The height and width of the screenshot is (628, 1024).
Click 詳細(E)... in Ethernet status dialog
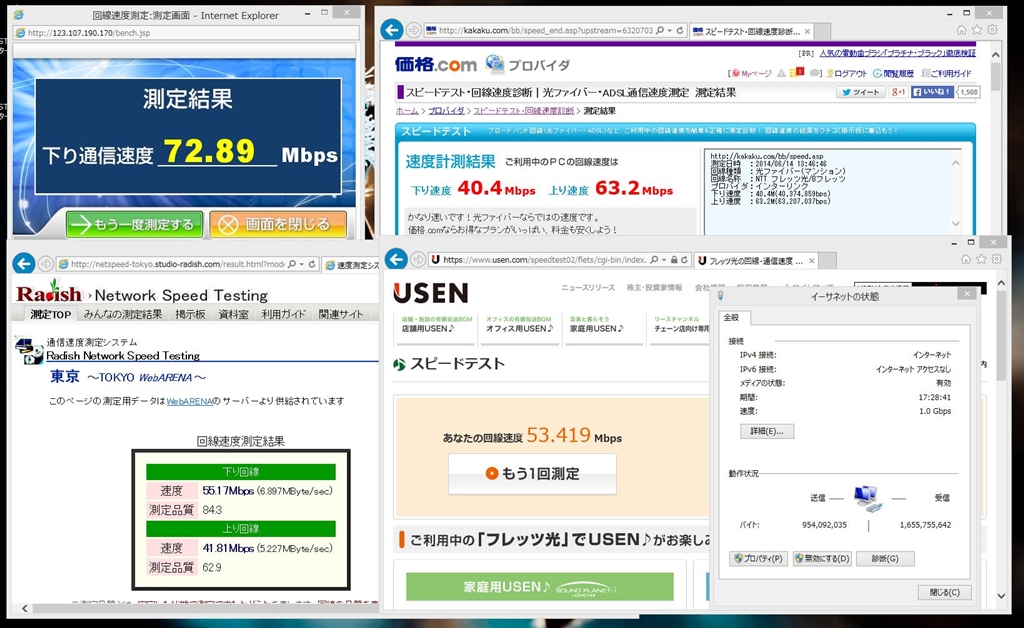click(767, 431)
